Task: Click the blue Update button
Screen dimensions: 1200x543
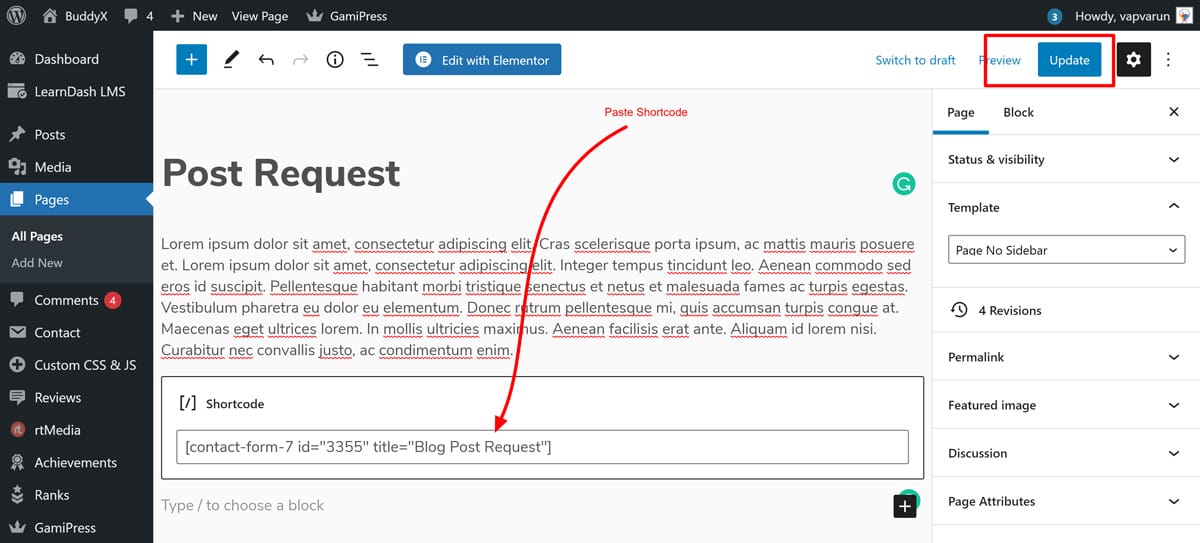Action: pyautogui.click(x=1069, y=60)
